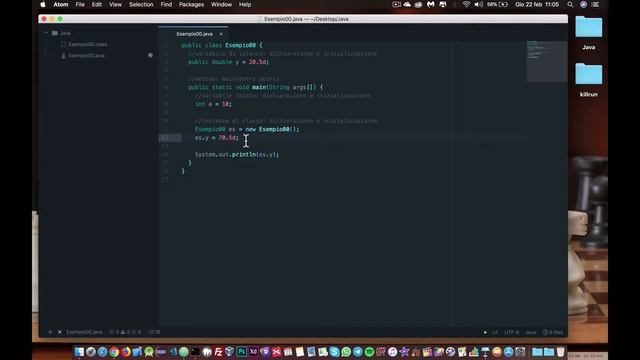
Task: Open the Apple menu
Action: point(43,4)
